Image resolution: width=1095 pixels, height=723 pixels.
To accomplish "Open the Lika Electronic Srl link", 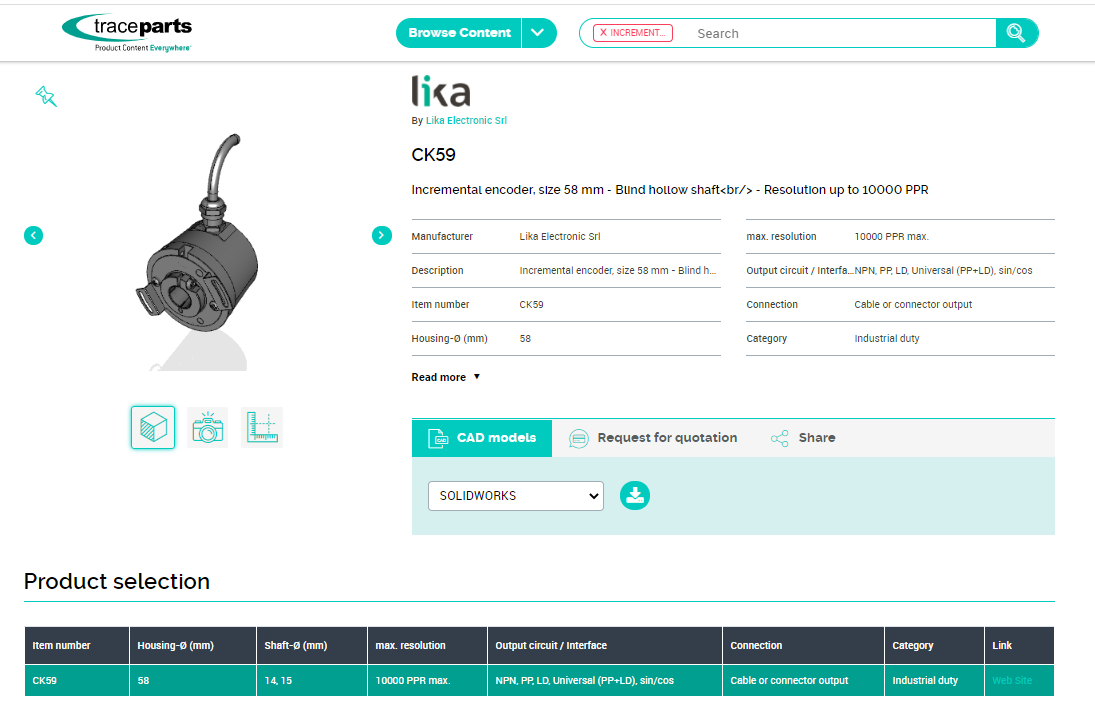I will point(466,120).
